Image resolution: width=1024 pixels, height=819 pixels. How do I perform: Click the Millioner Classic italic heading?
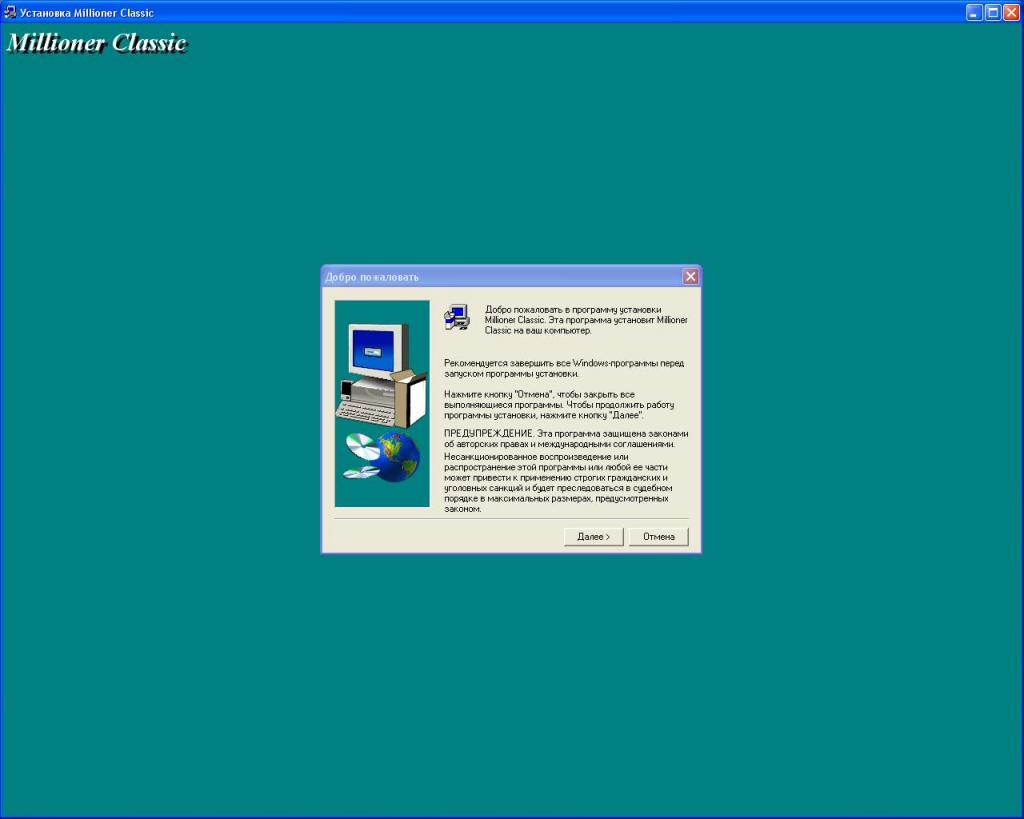pyautogui.click(x=97, y=43)
